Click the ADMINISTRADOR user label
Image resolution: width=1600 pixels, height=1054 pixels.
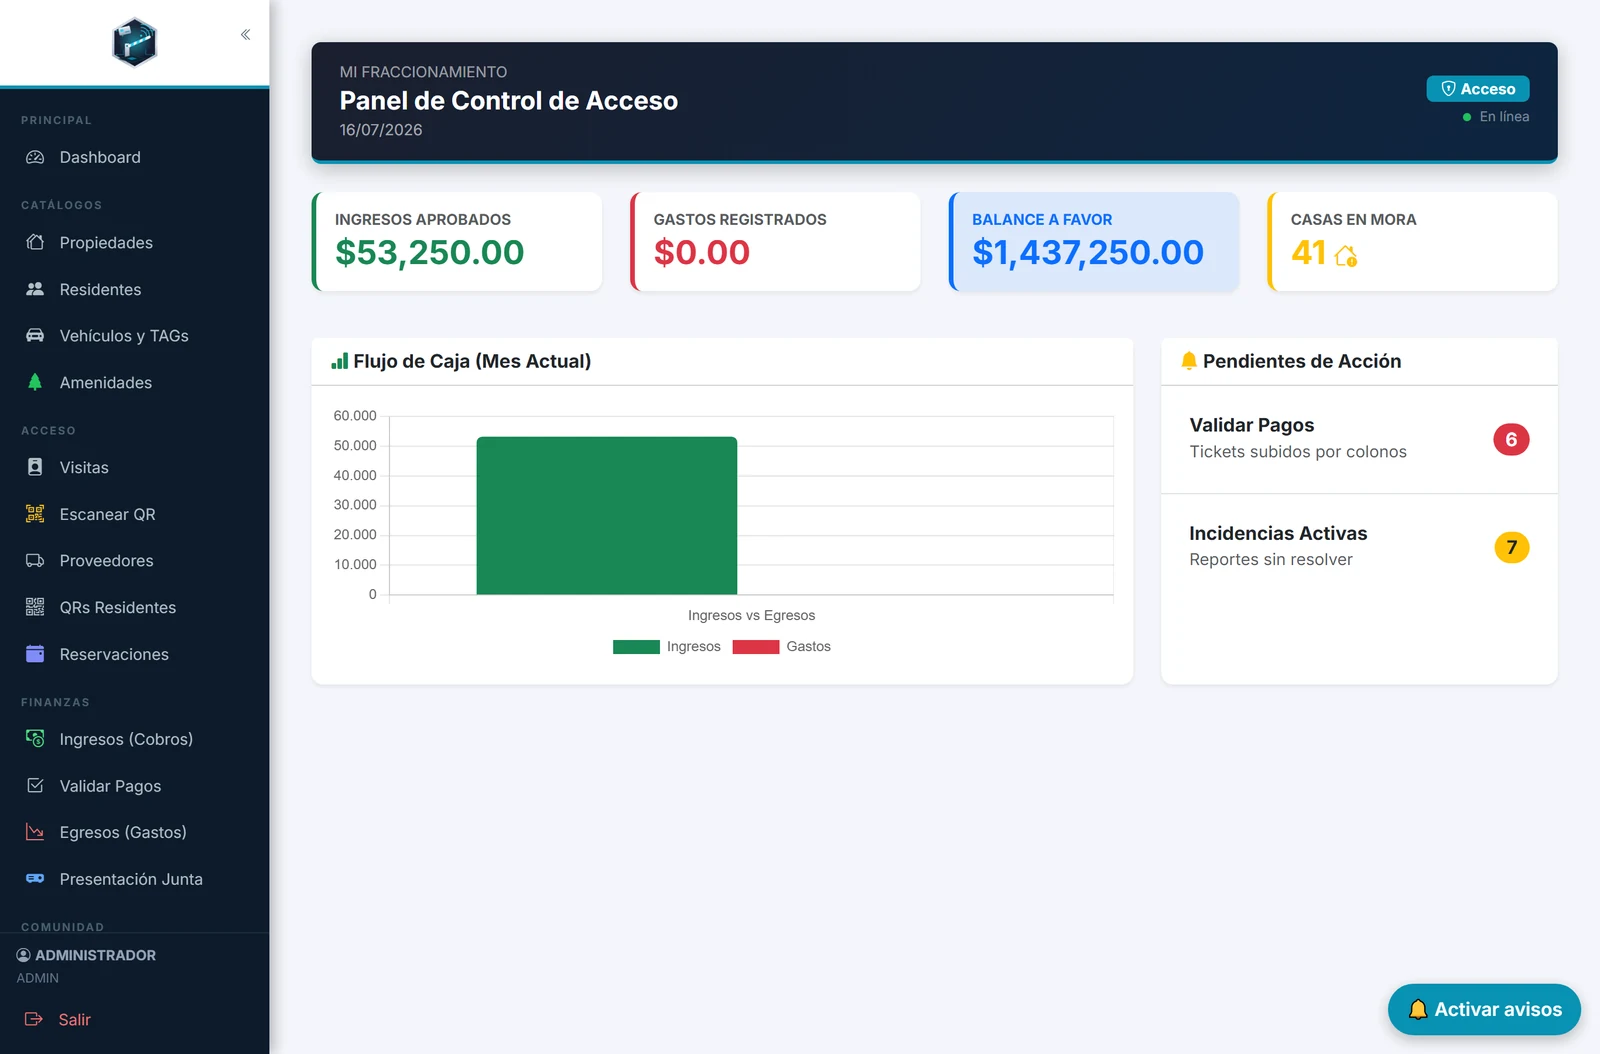point(96,955)
